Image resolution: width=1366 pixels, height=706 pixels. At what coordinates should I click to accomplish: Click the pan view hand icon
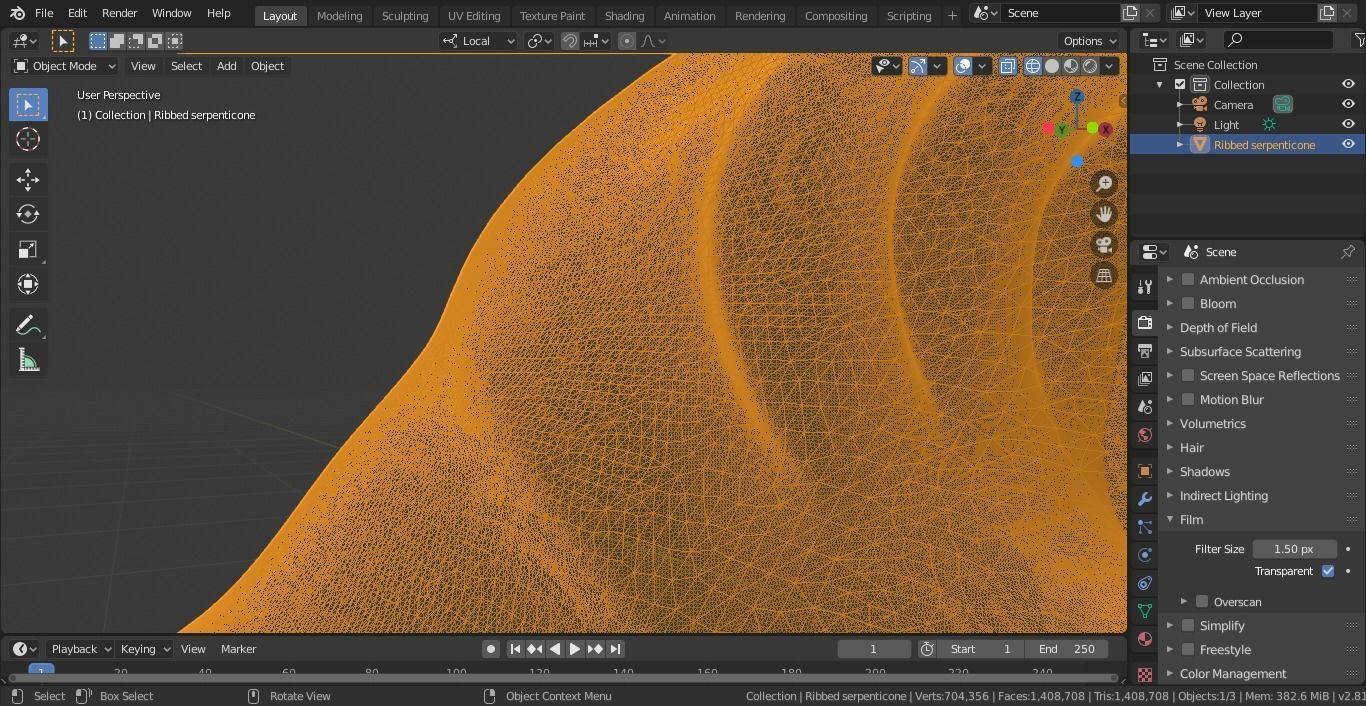click(x=1104, y=214)
